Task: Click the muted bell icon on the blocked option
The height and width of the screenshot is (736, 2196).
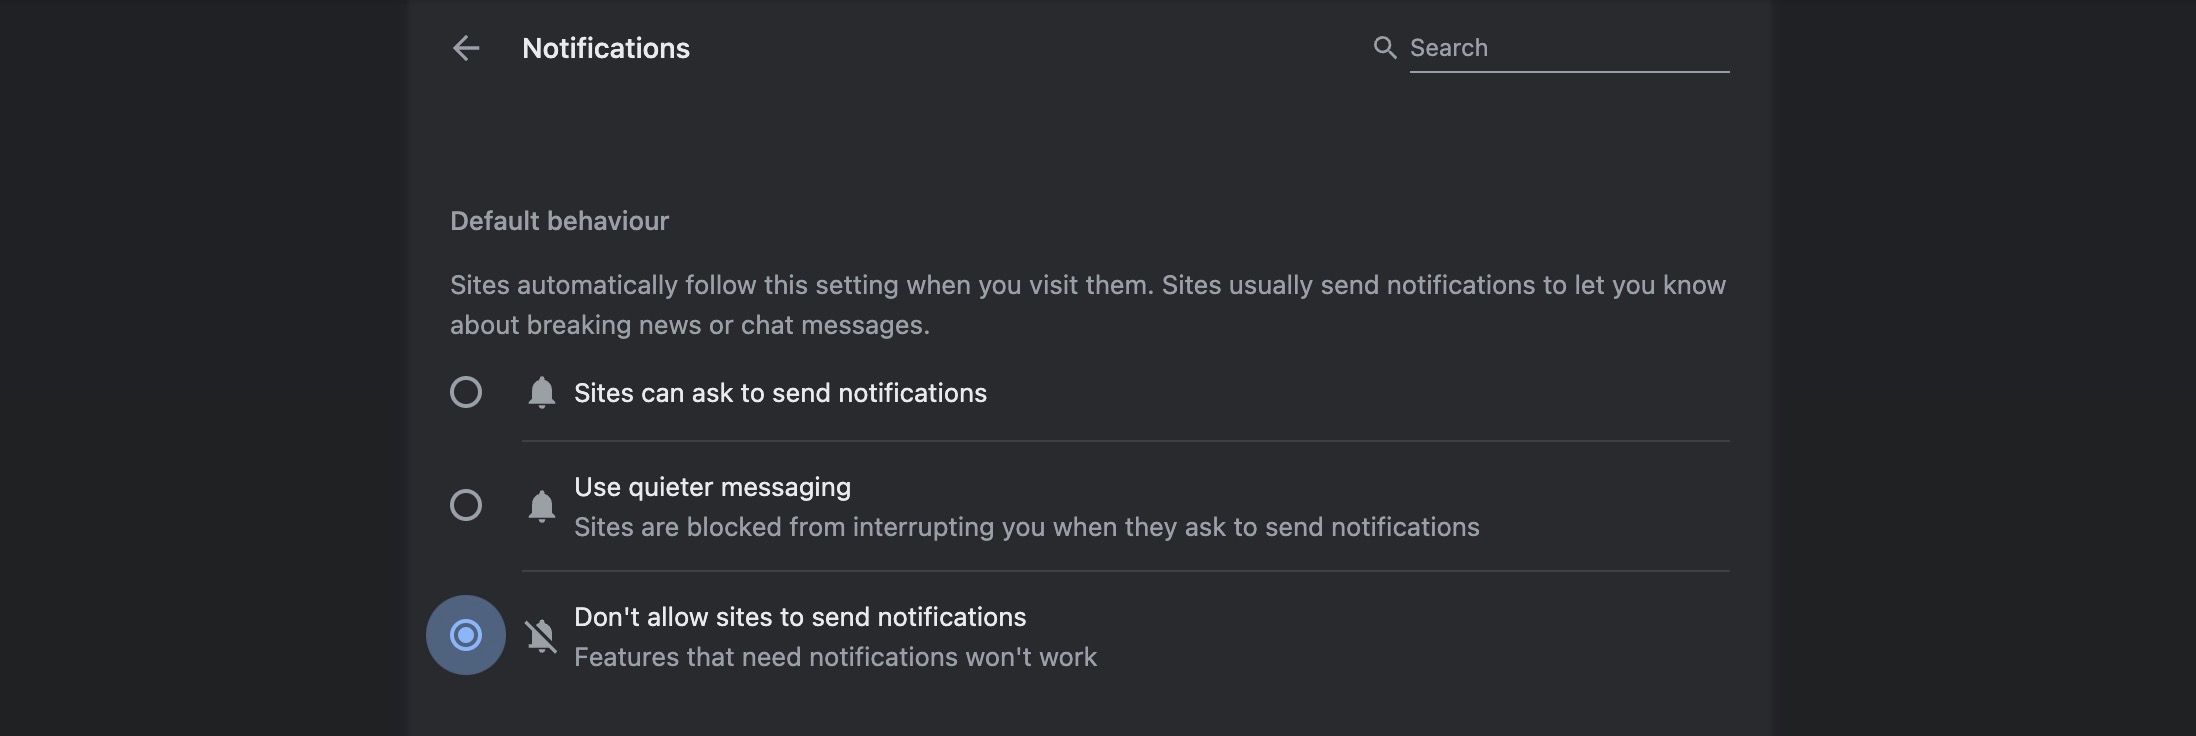Action: 542,635
